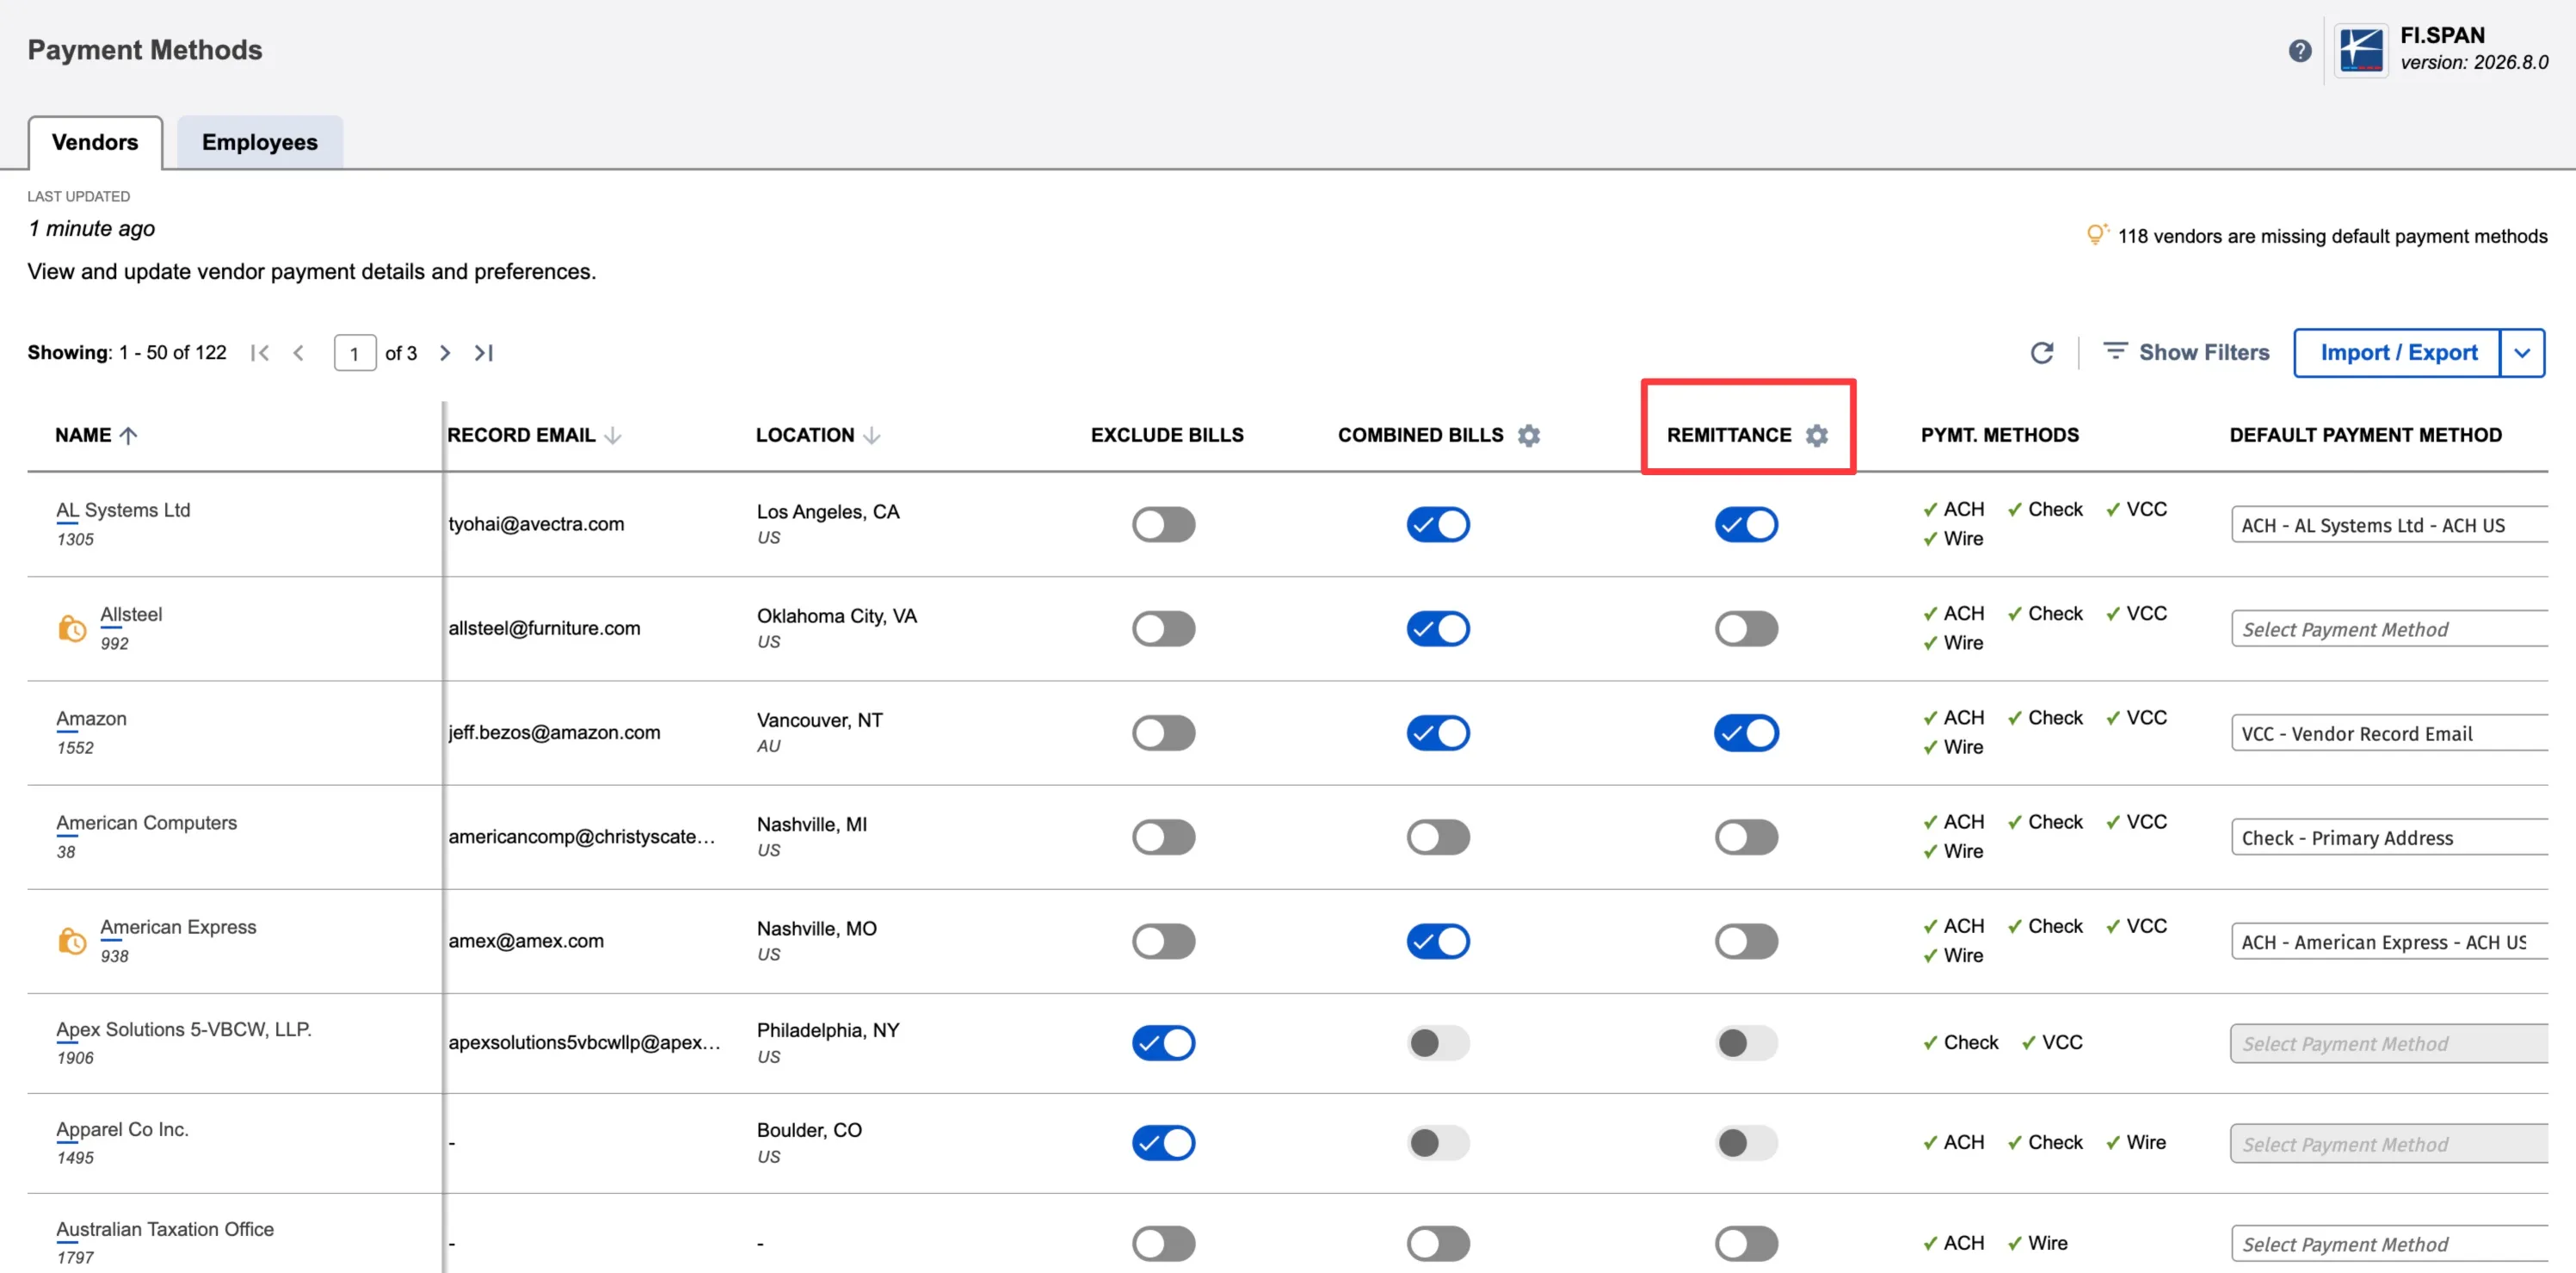Screen dimensions: 2576x1273
Task: Click location Oklahoma City, VA
Action: click(837, 616)
